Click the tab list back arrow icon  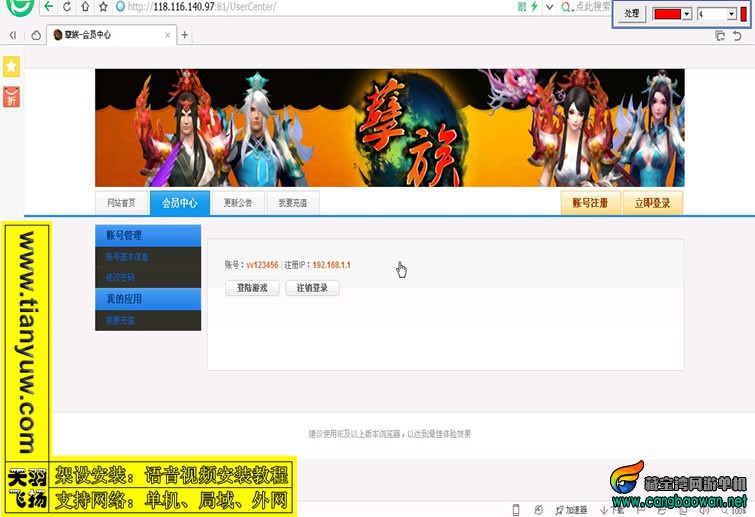(x=13, y=35)
